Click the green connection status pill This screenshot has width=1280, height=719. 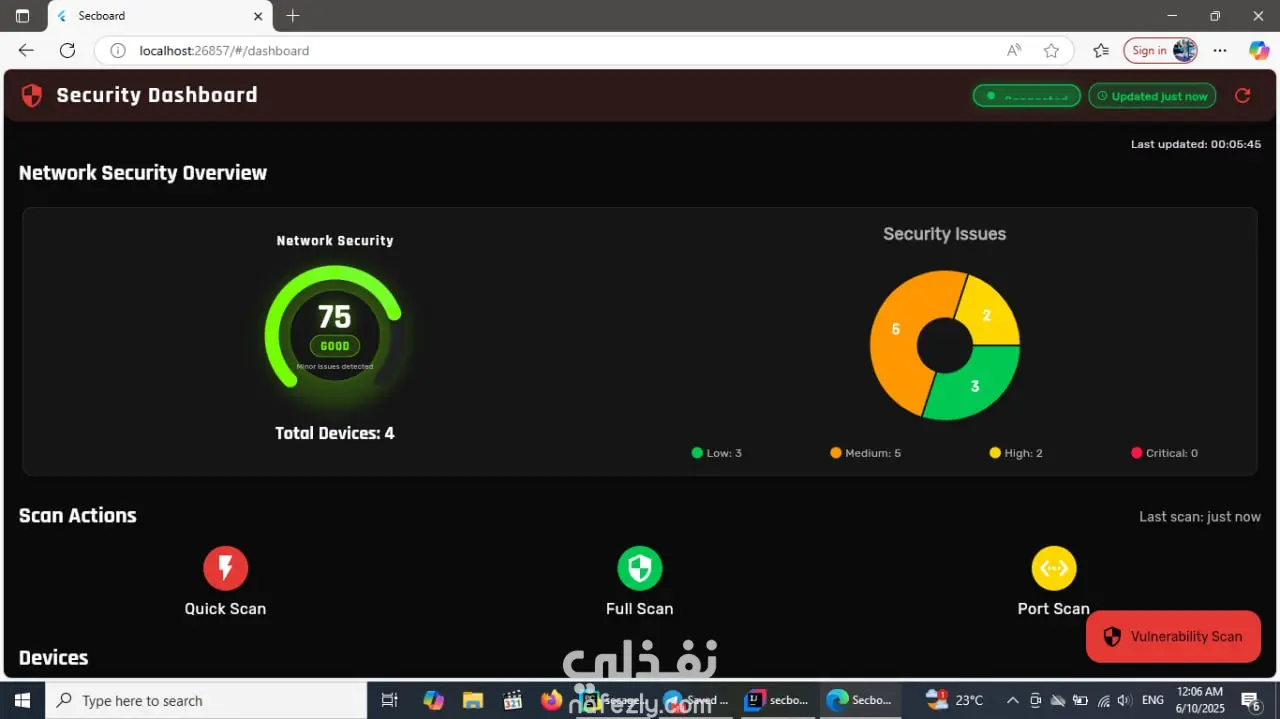[x=1027, y=96]
